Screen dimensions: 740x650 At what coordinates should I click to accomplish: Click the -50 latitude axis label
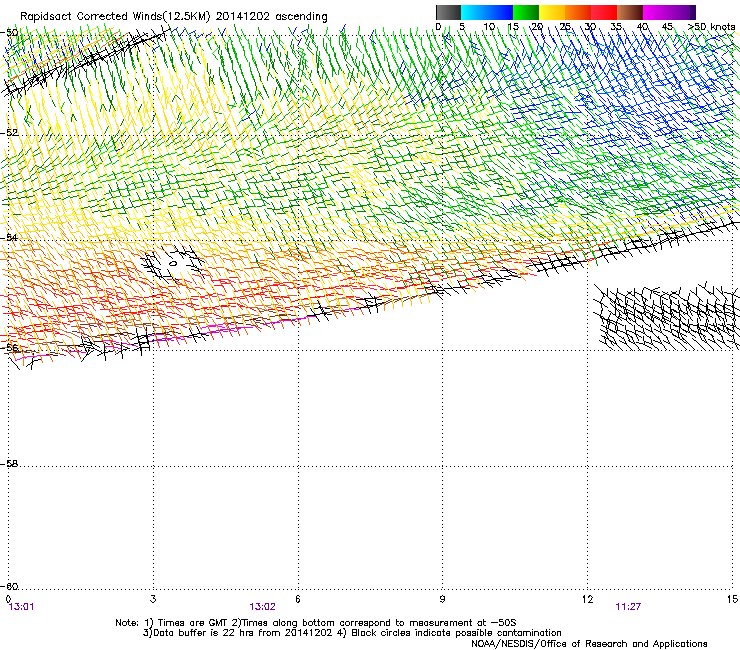[x=9, y=33]
